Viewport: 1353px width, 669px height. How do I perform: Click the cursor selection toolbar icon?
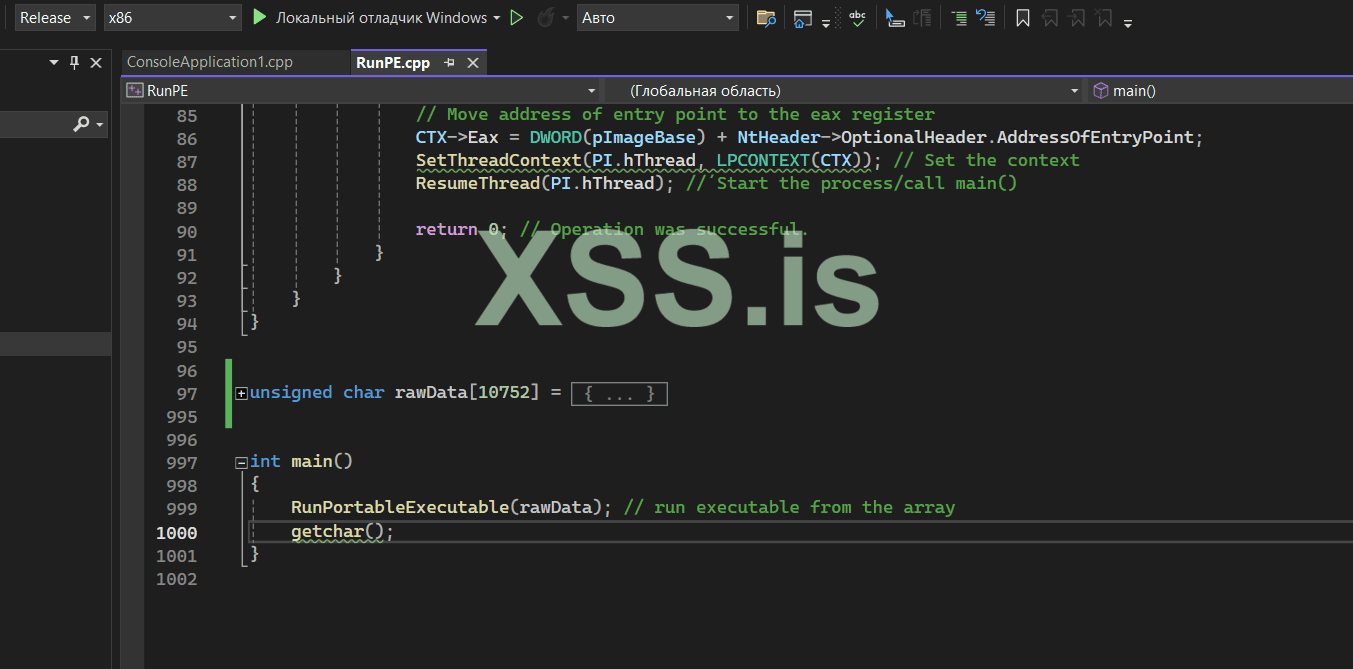[x=896, y=17]
